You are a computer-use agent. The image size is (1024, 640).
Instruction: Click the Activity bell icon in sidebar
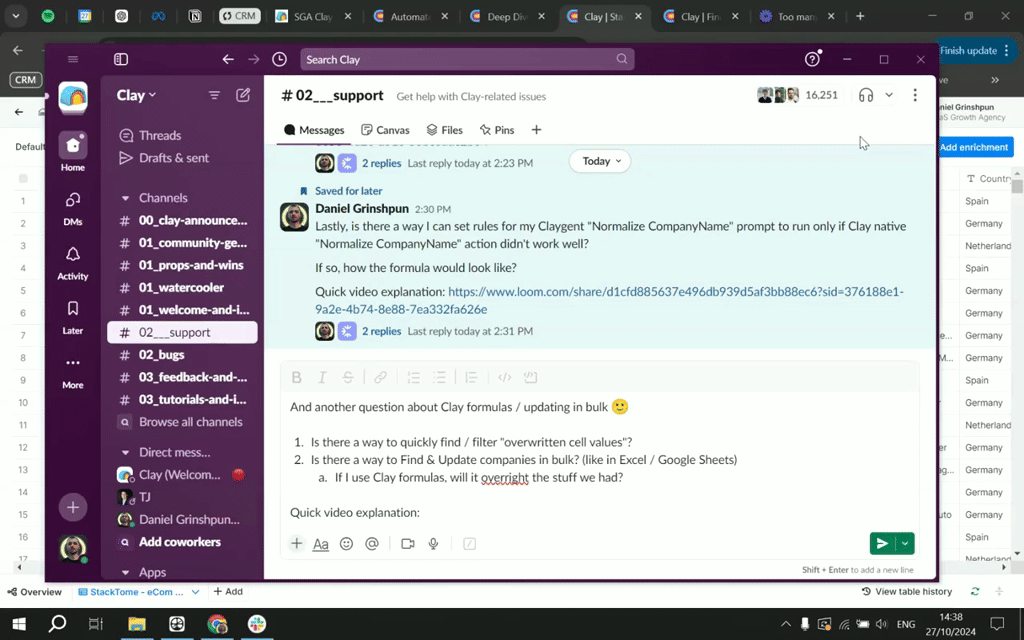72,255
